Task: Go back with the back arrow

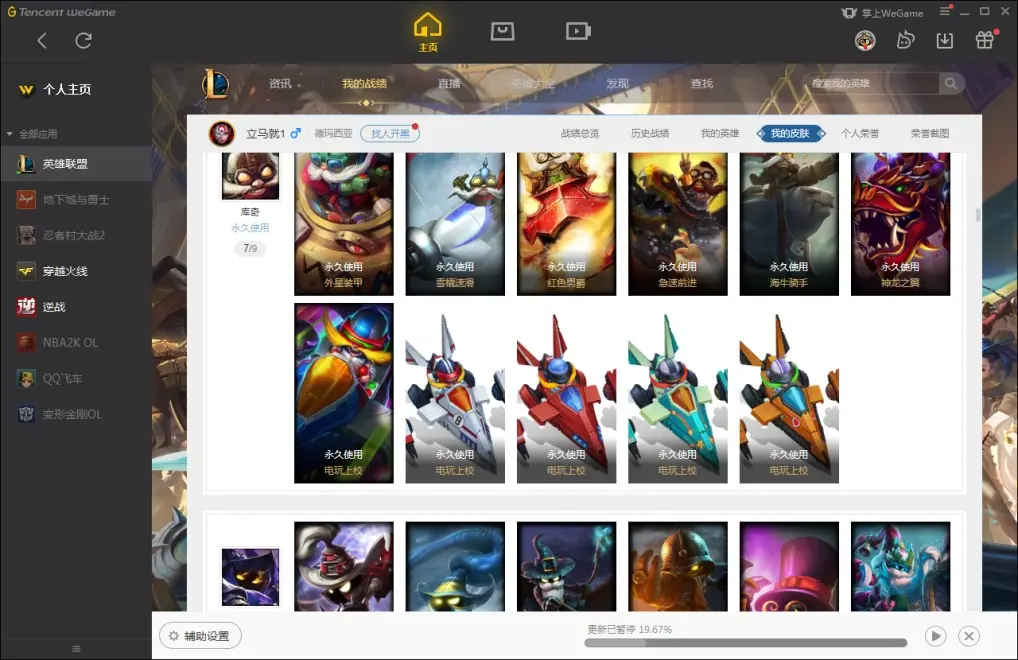Action: [x=42, y=41]
